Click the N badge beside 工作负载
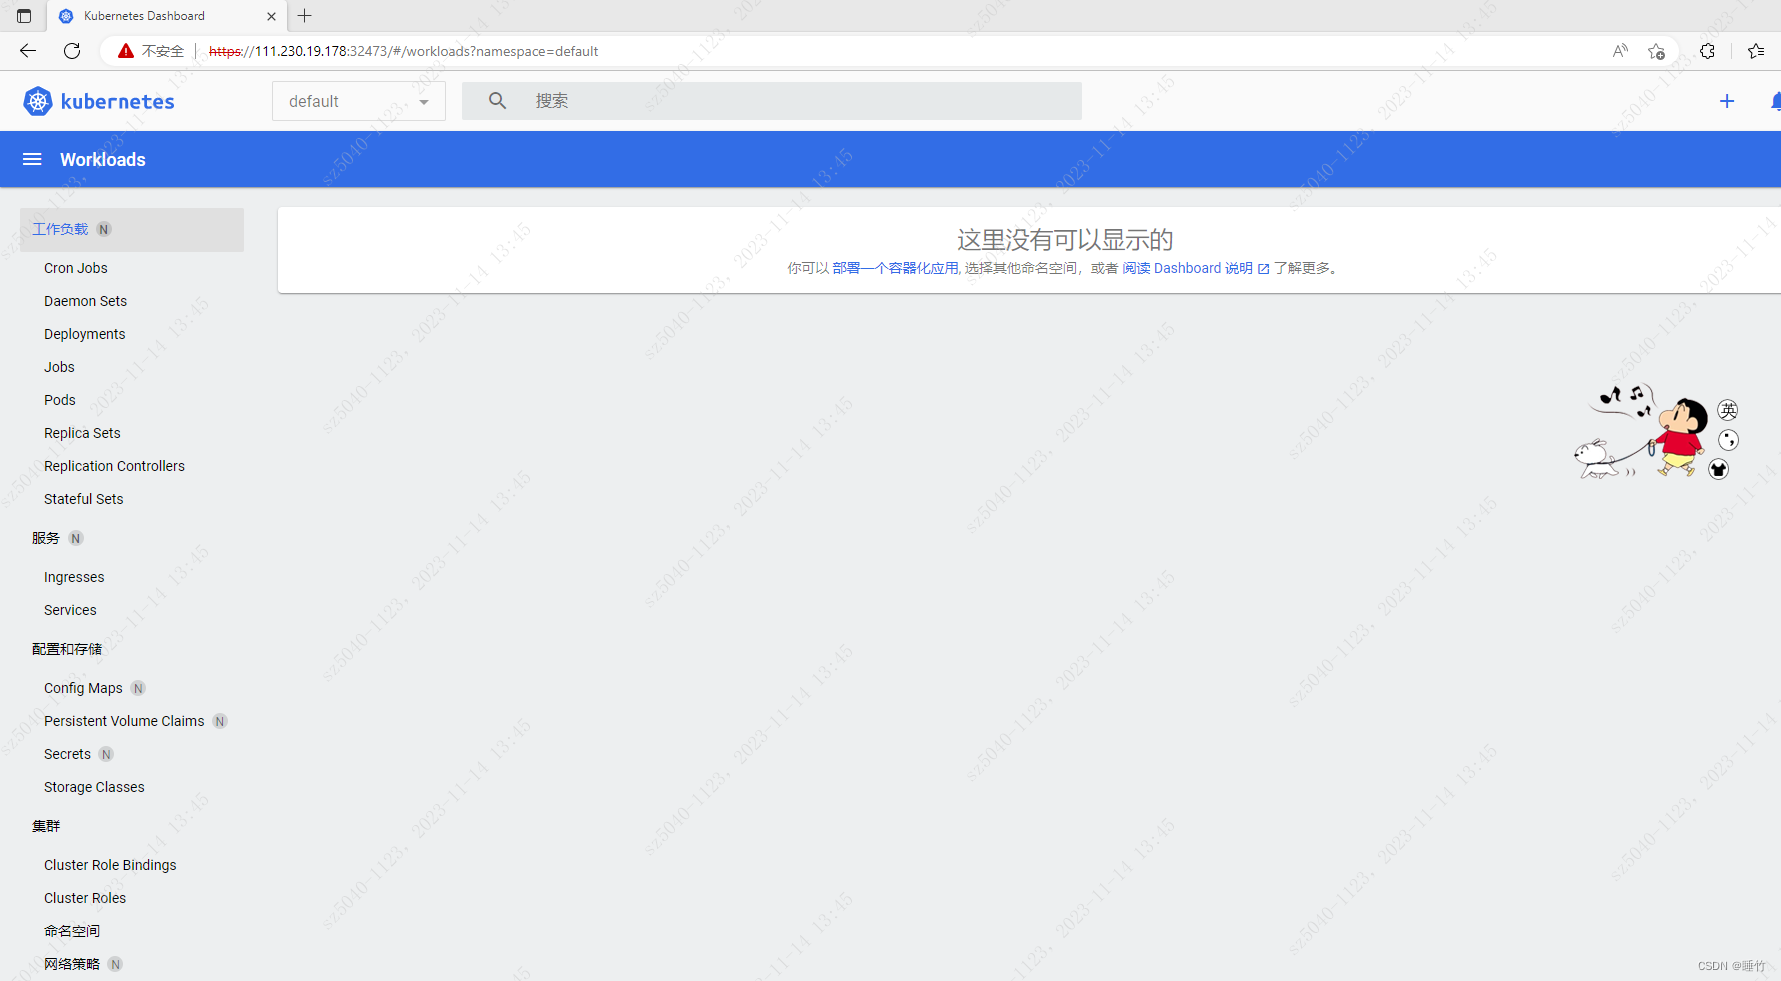This screenshot has width=1781, height=981. [x=104, y=230]
